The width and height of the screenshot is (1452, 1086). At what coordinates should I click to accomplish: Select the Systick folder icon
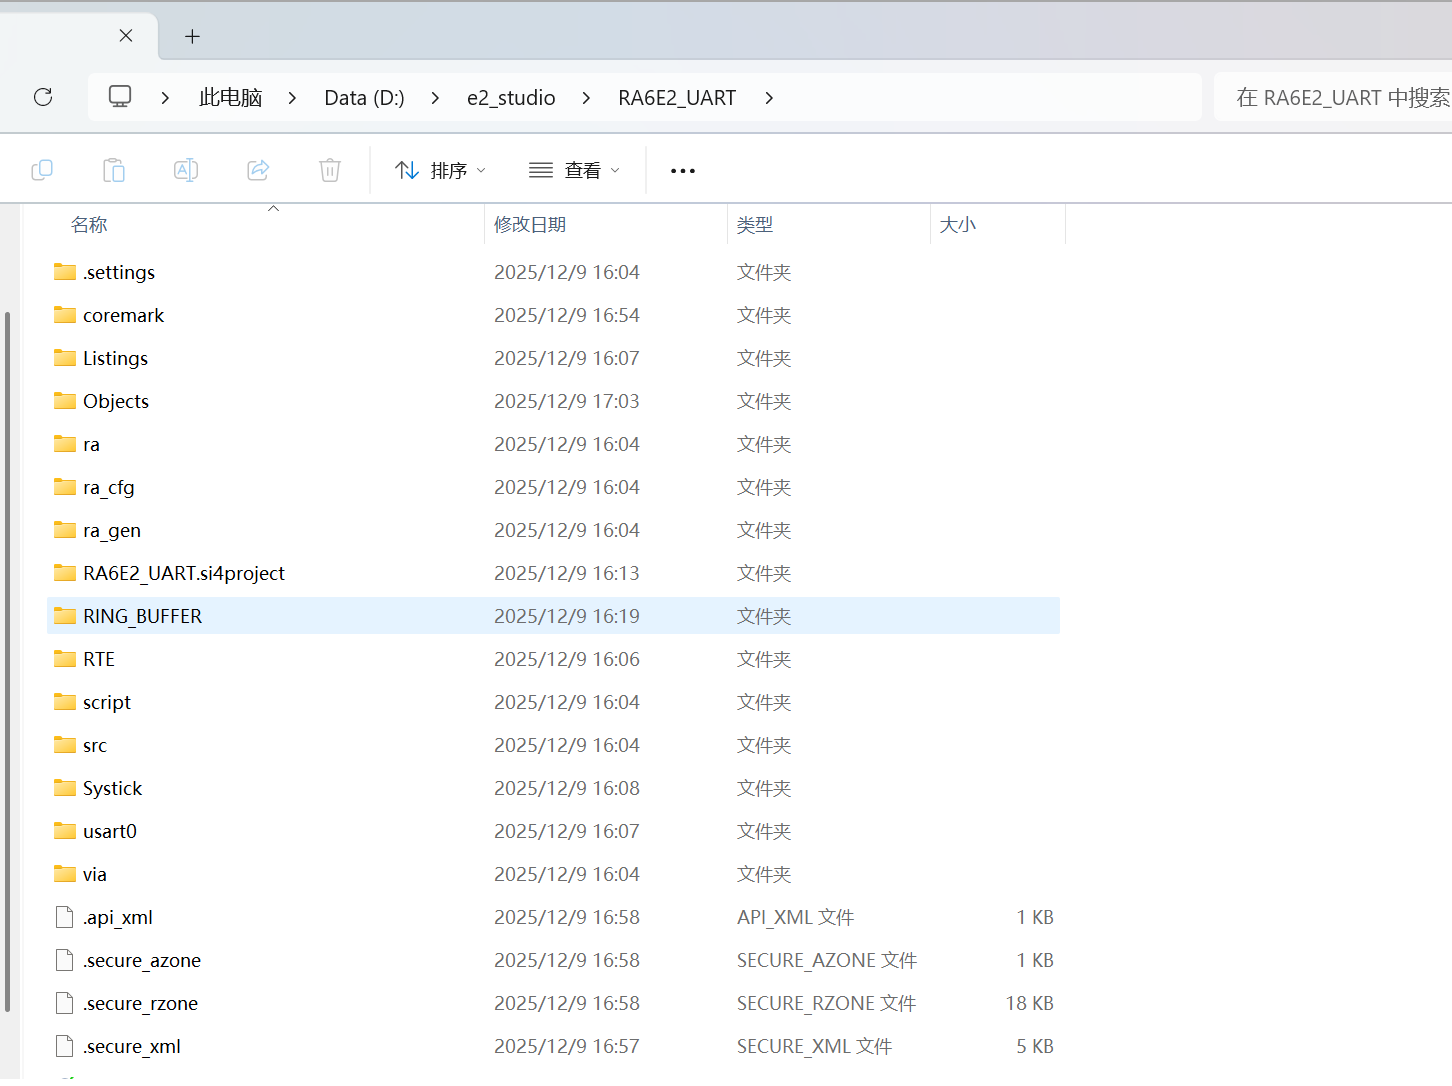(65, 788)
